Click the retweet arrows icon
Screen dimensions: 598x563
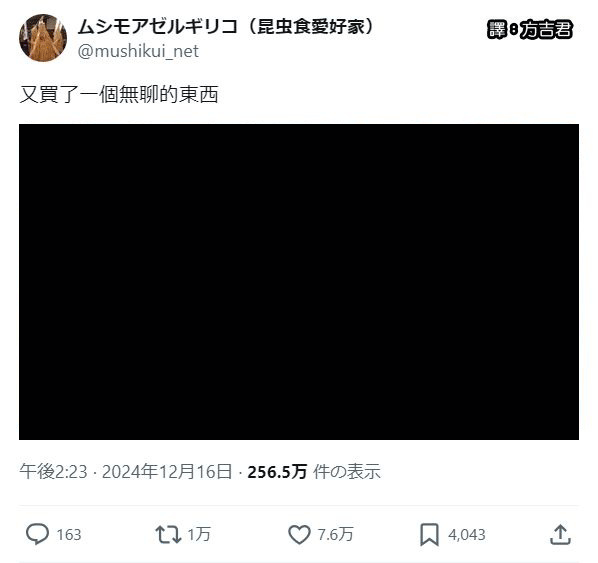click(x=168, y=534)
